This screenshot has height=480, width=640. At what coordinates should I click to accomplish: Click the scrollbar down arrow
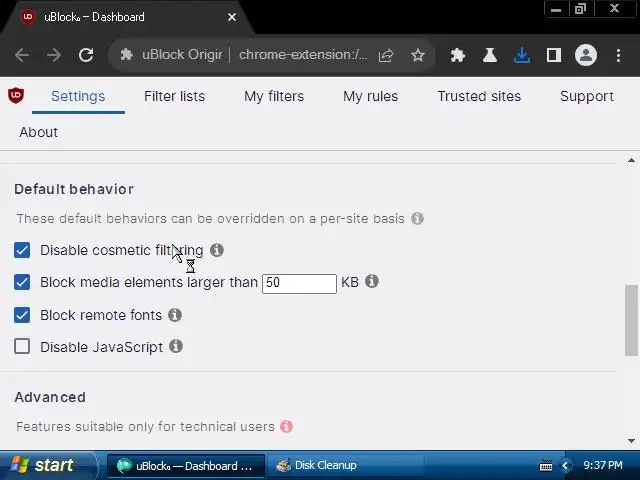(631, 441)
